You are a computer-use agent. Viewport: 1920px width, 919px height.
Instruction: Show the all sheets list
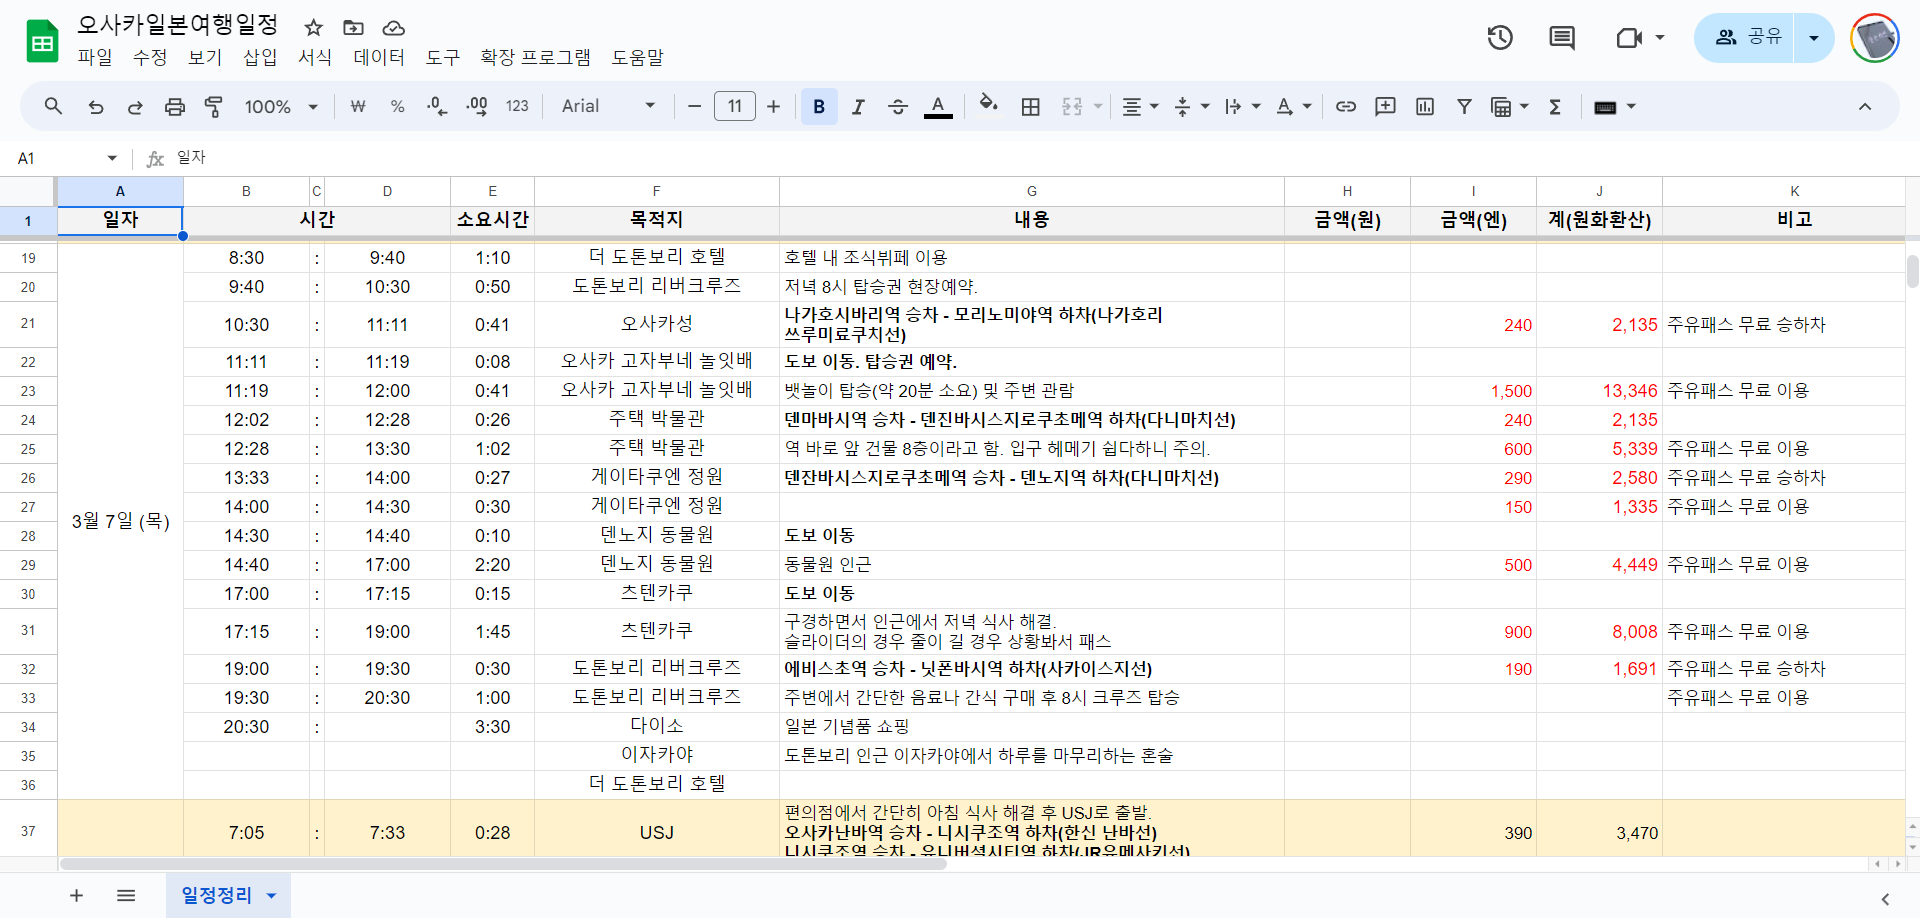pyautogui.click(x=126, y=895)
